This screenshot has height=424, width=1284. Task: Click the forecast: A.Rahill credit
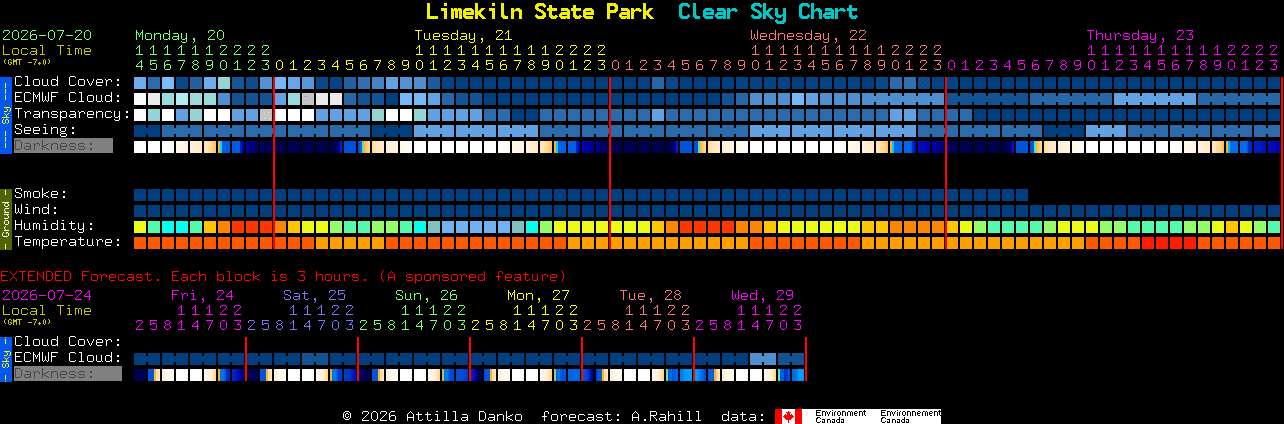pos(621,416)
